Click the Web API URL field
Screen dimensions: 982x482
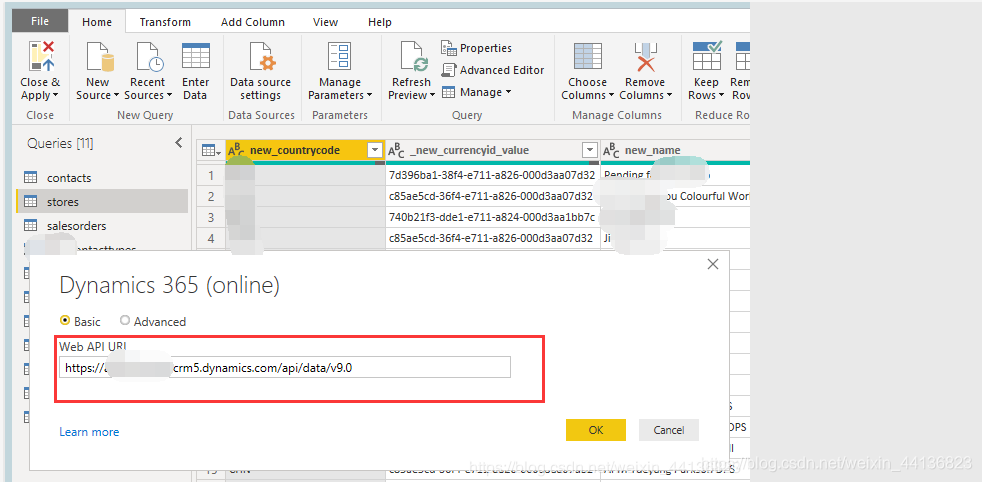[285, 367]
